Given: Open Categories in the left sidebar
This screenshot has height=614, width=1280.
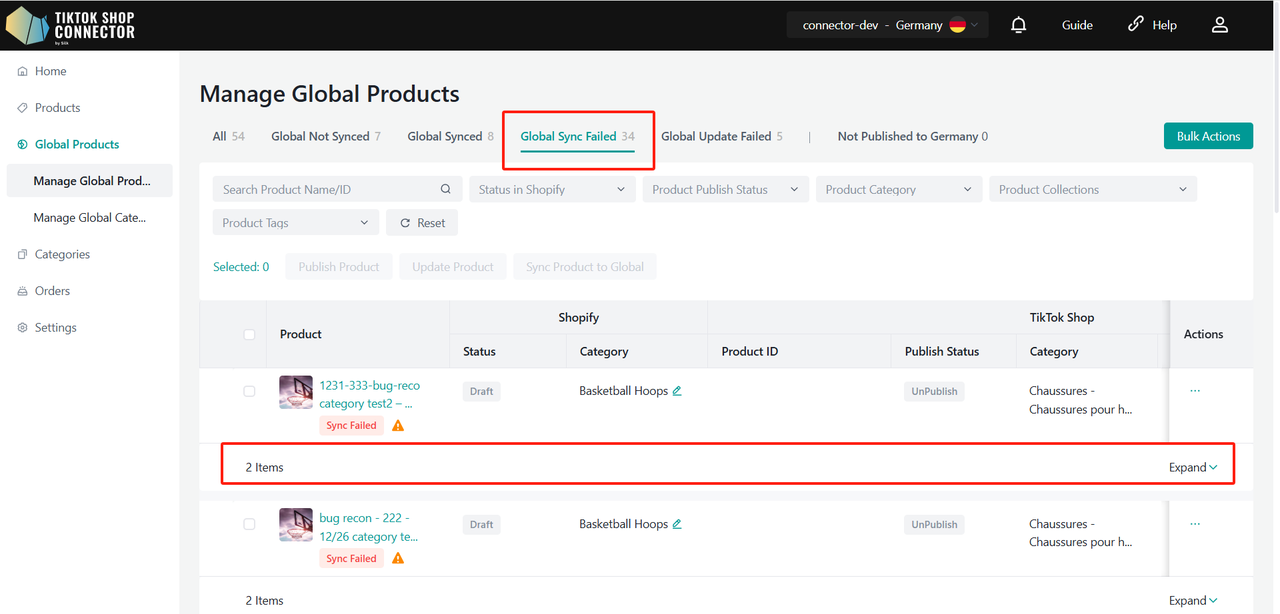Looking at the screenshot, I should 62,254.
